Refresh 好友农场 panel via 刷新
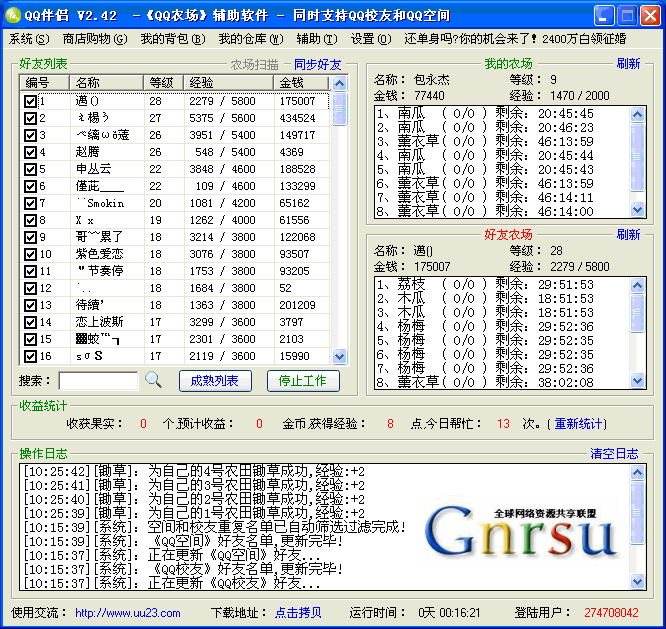Screen dimensions: 666x629 [x=628, y=234]
